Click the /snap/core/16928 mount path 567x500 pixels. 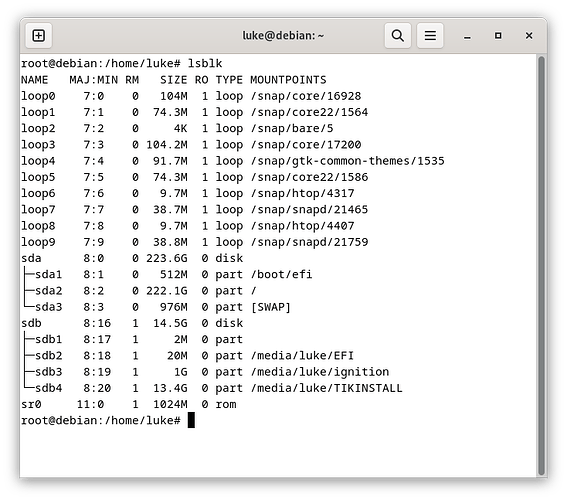[306, 96]
